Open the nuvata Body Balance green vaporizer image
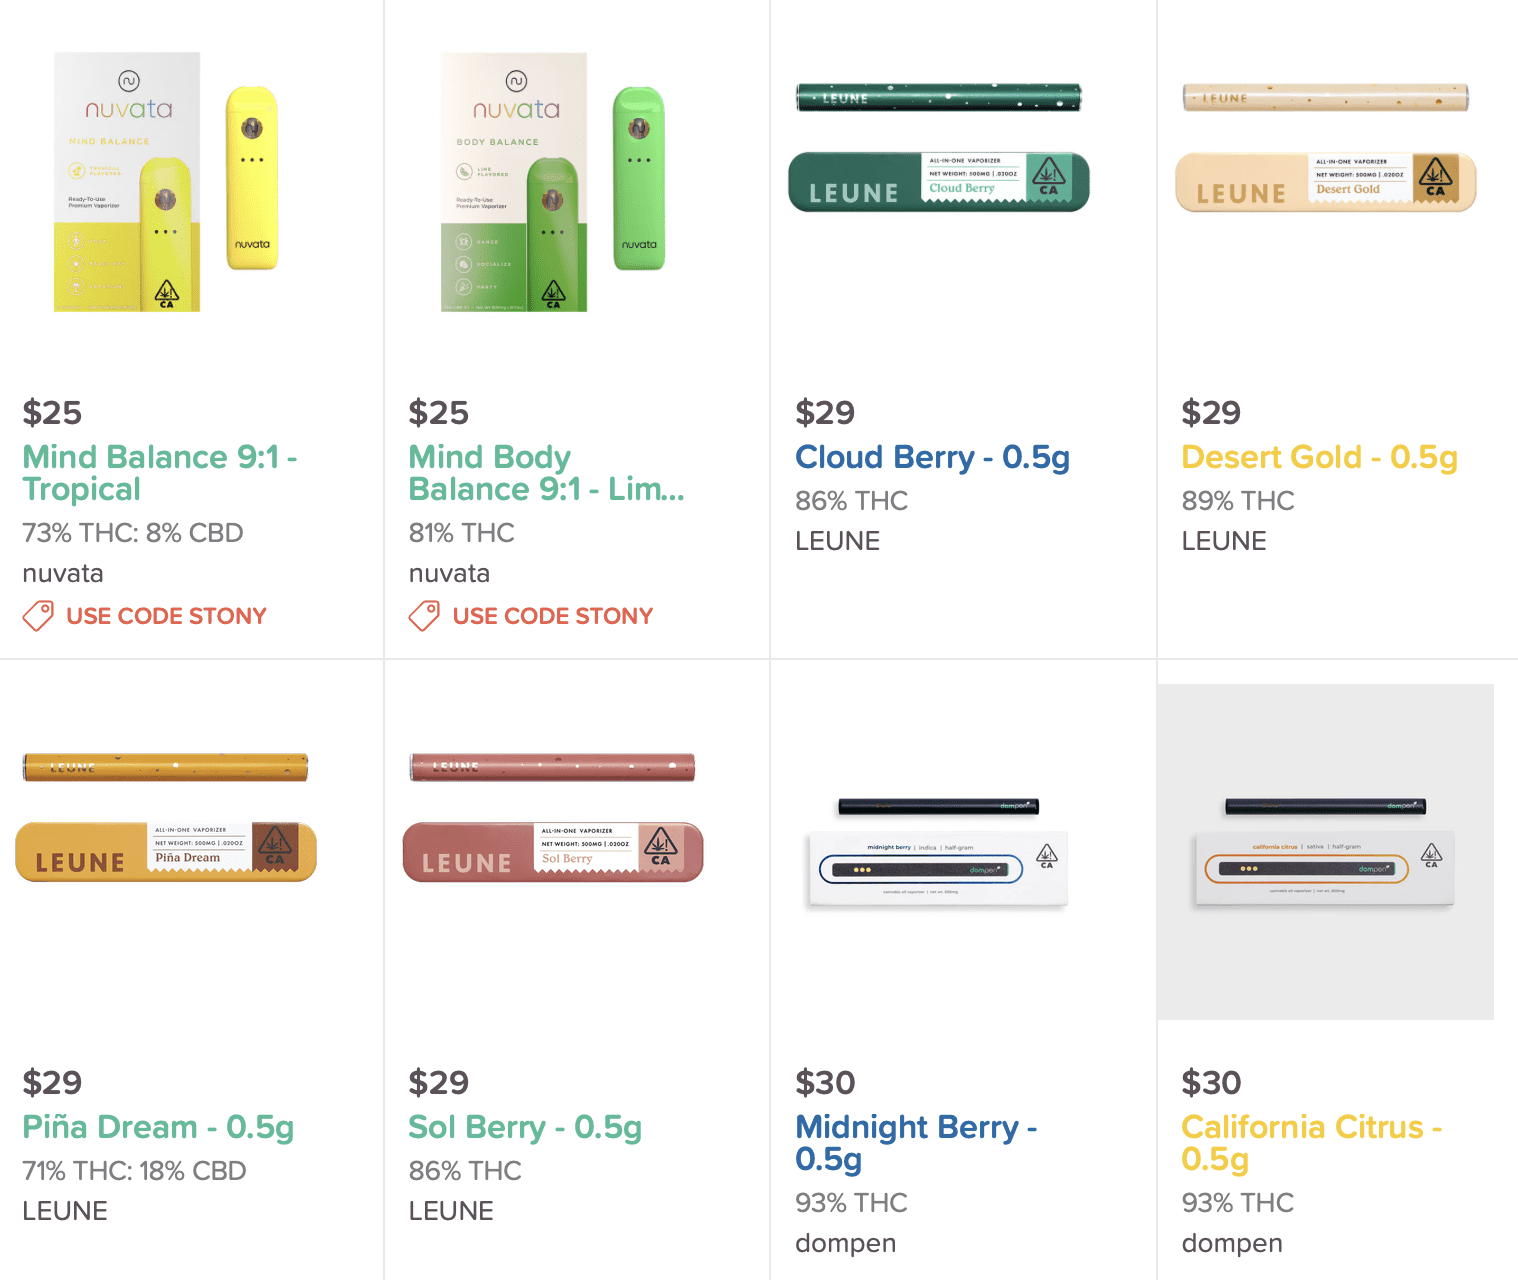Screen dimensions: 1518x1280 coord(553,182)
